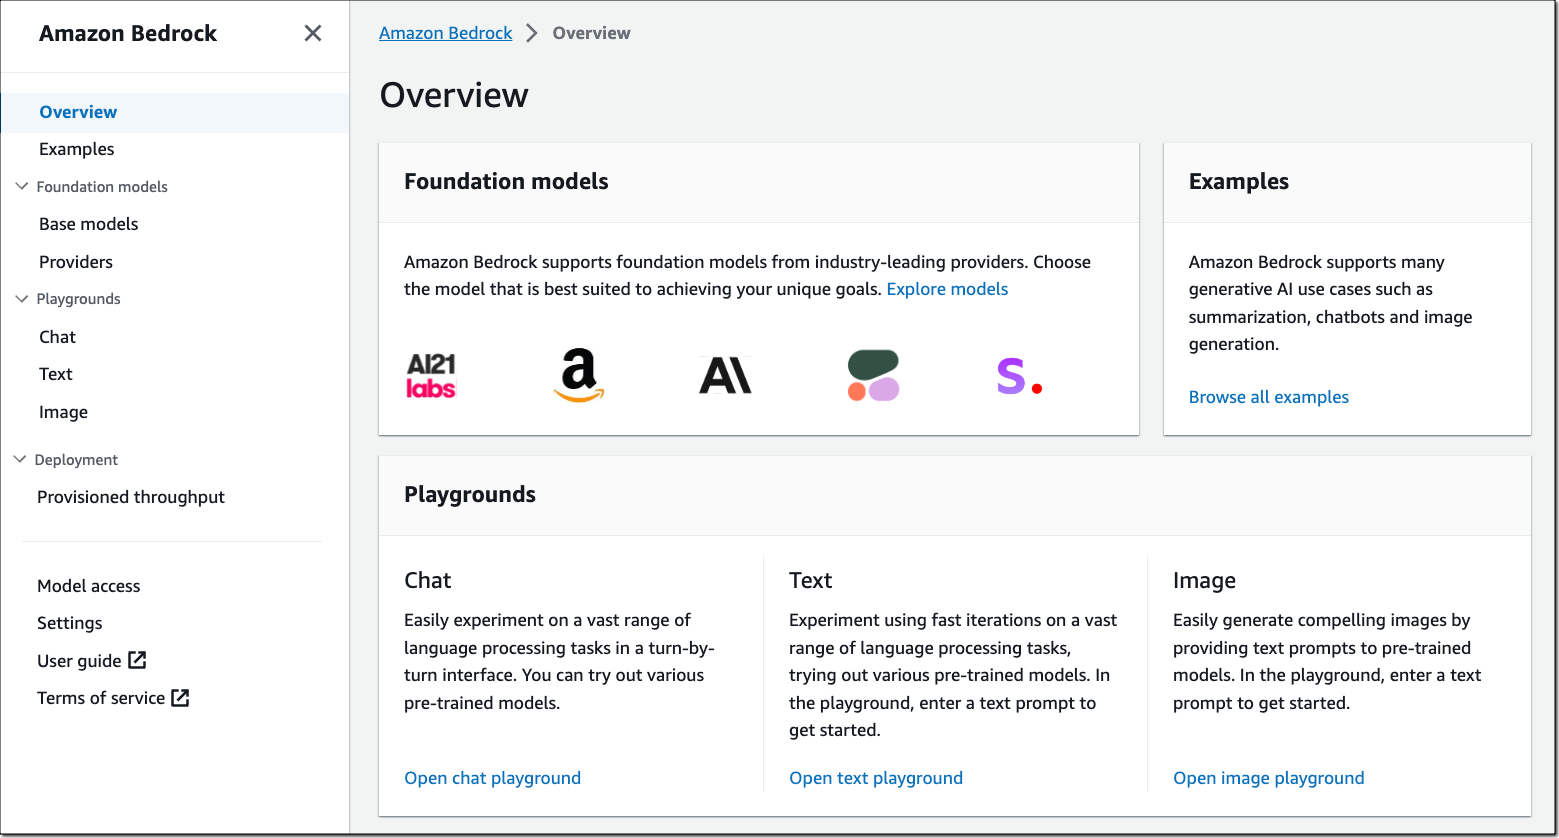
Task: Click Open text playground link
Action: tap(876, 778)
